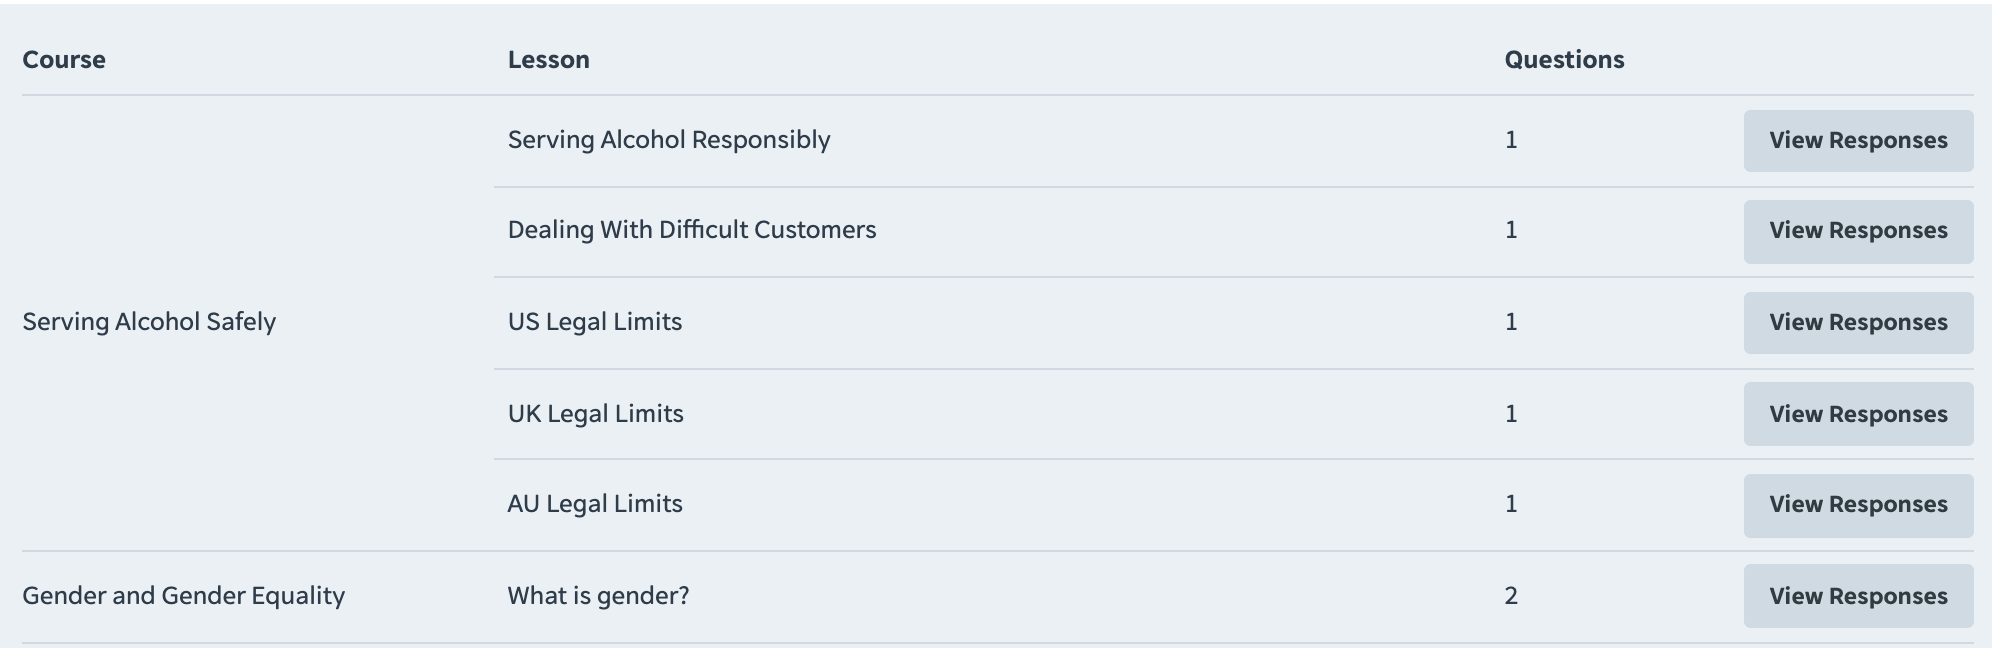The image size is (1992, 648).
Task: Click the AU Legal Limits lesson title
Action: 595,504
